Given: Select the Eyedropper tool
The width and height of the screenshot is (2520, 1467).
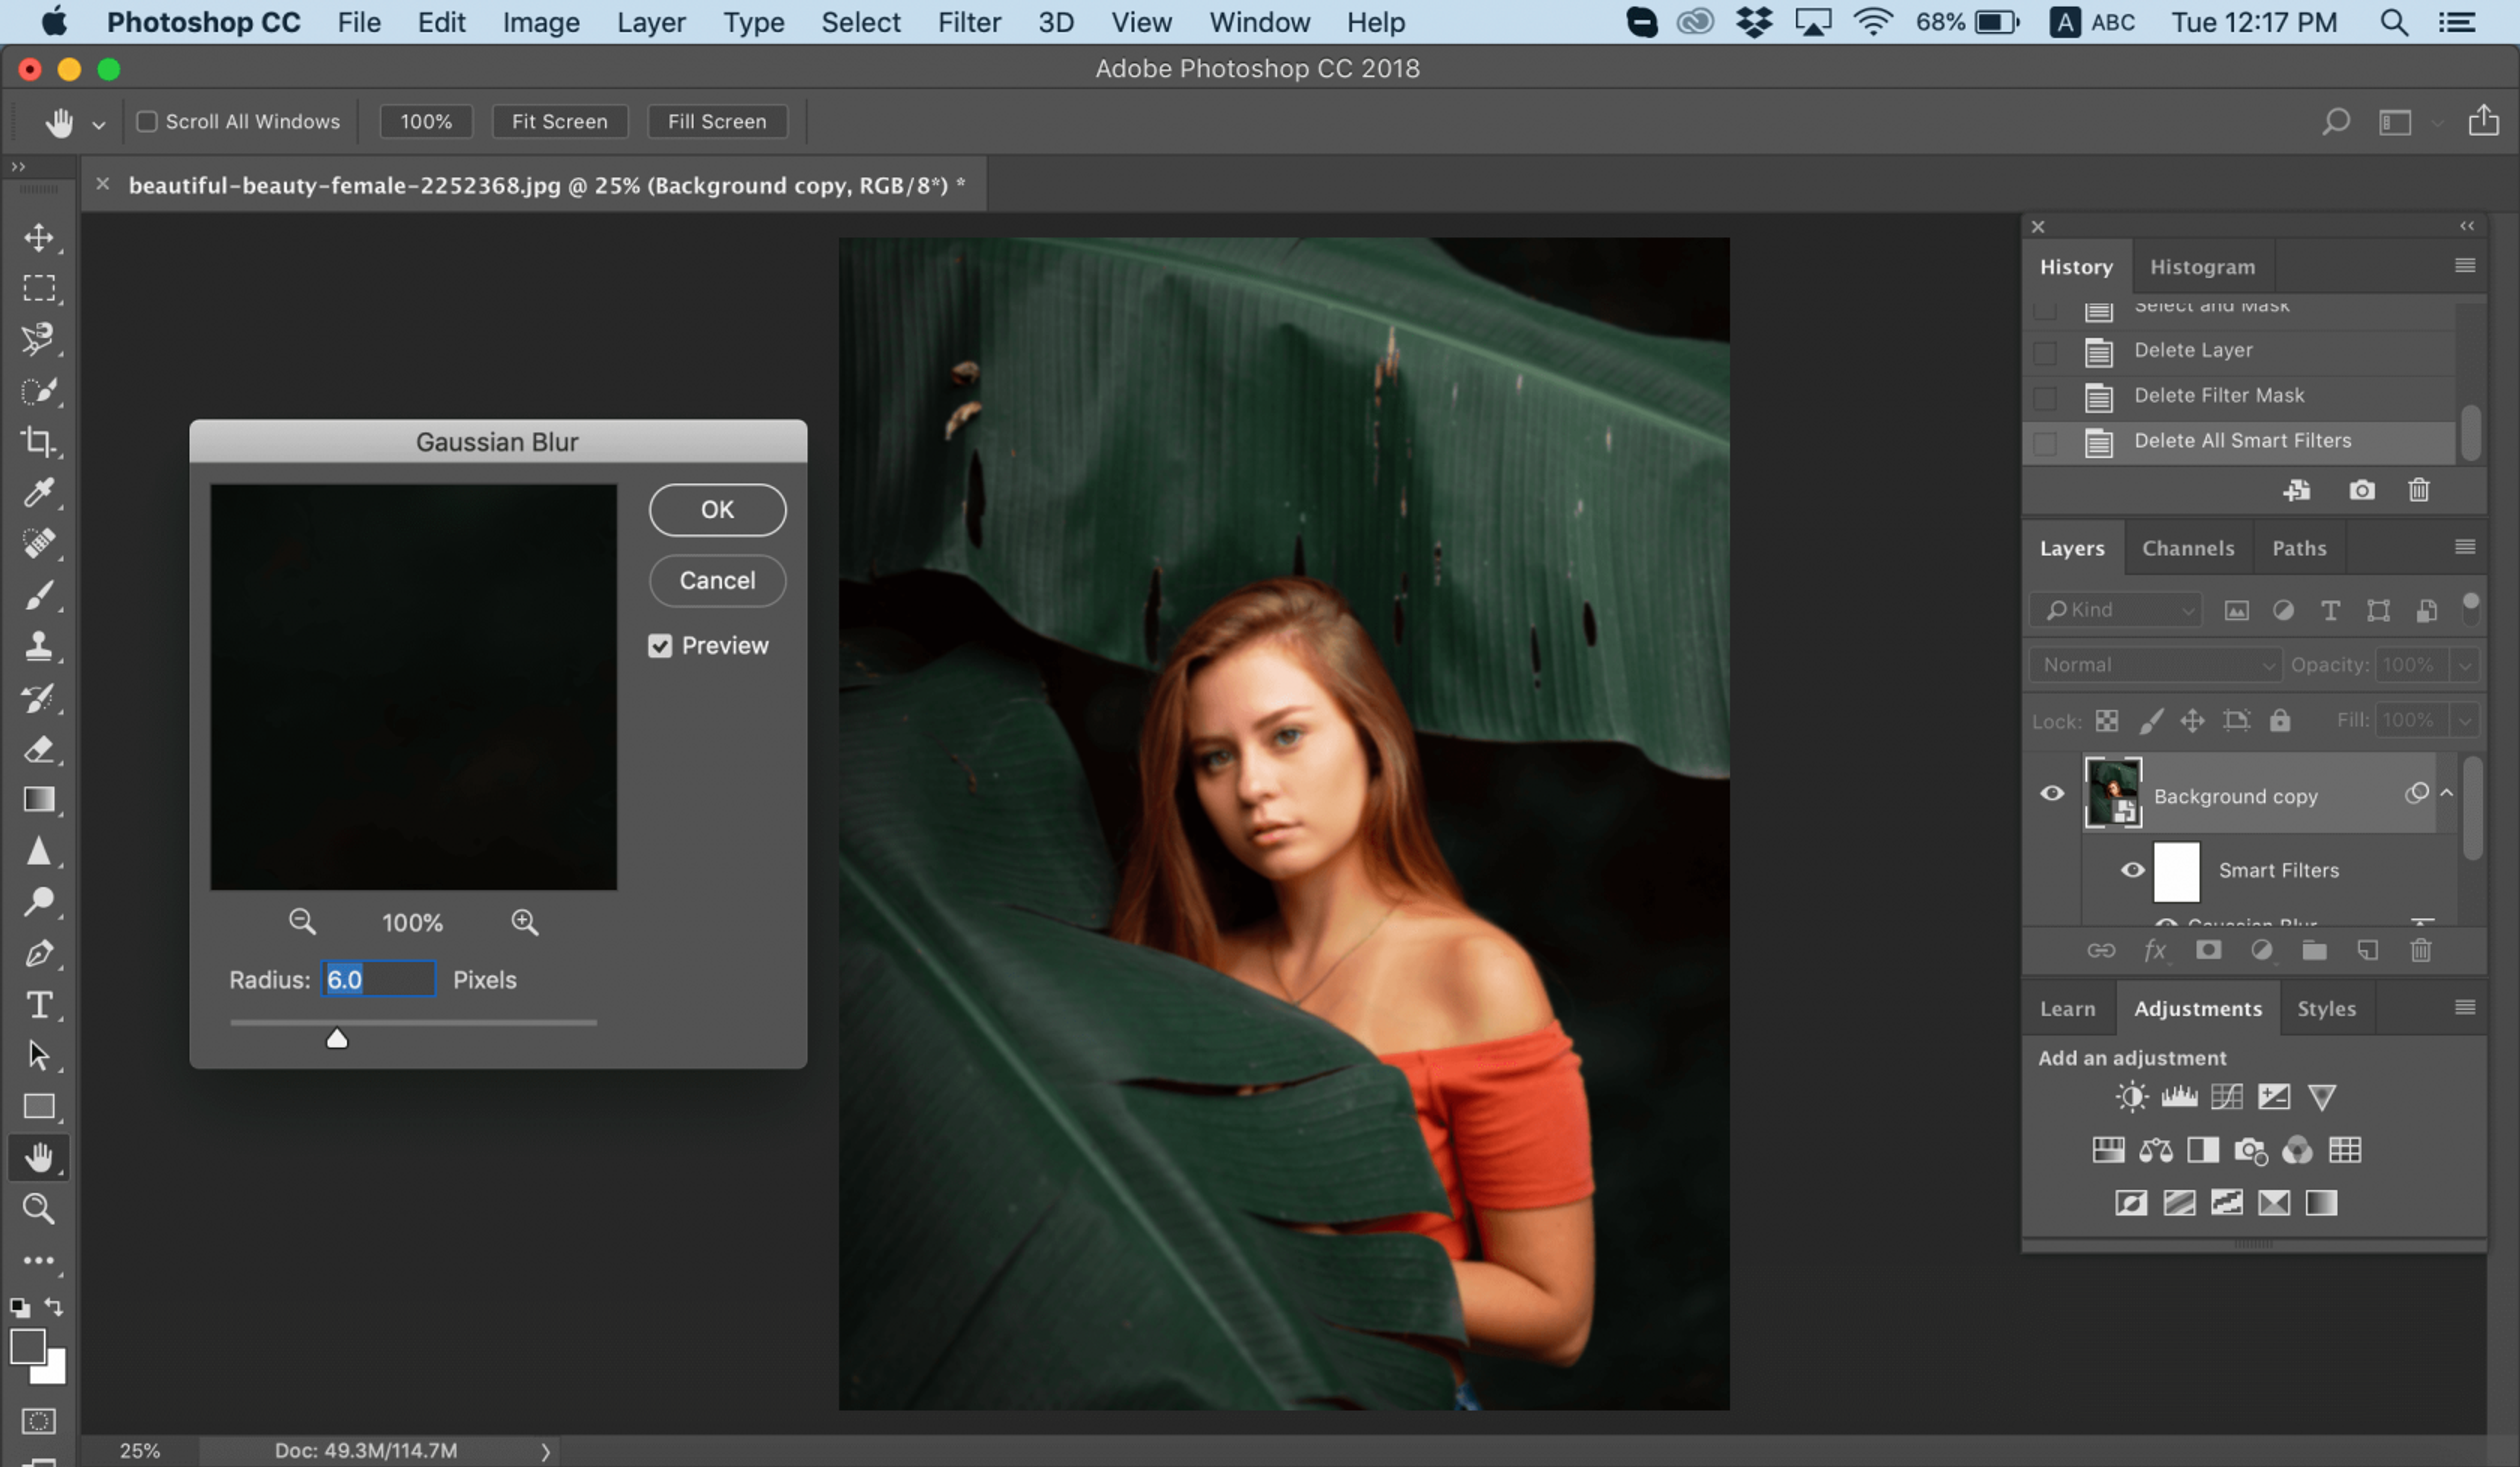Looking at the screenshot, I should [x=38, y=491].
